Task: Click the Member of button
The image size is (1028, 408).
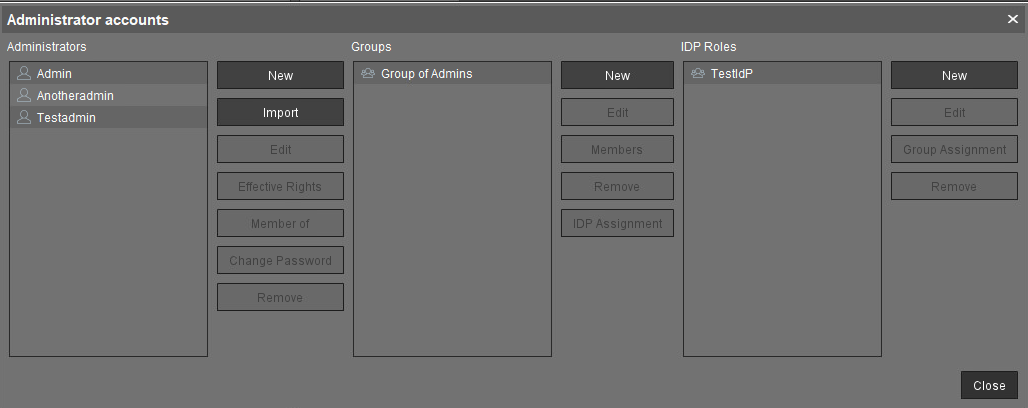Action: pos(280,223)
